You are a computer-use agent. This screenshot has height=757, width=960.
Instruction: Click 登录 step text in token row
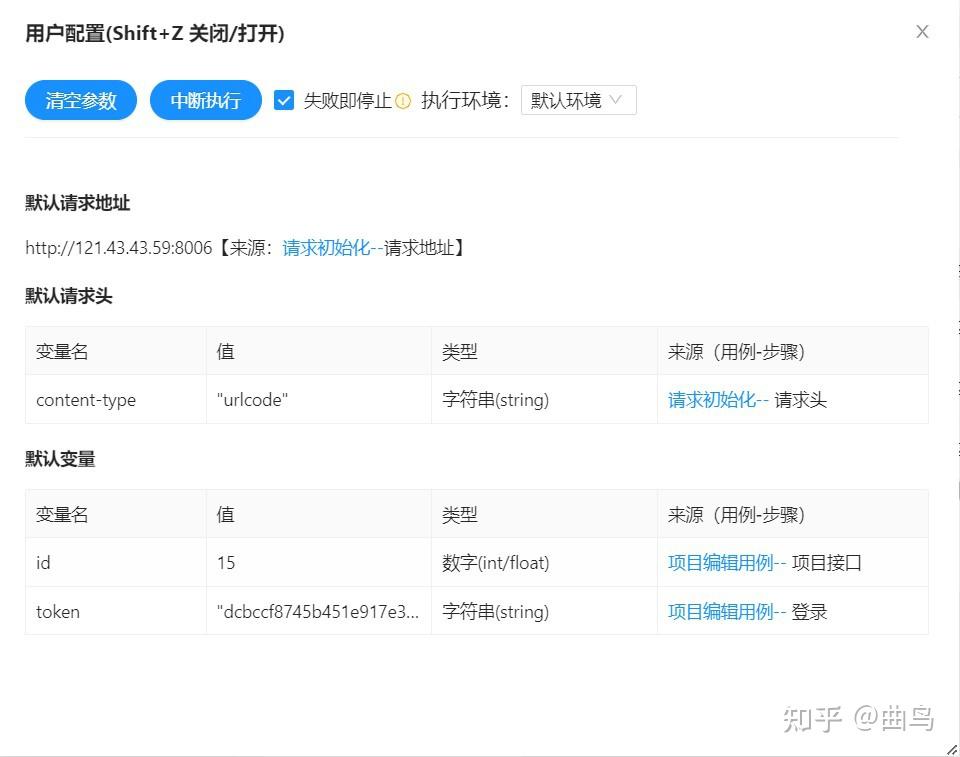(809, 611)
